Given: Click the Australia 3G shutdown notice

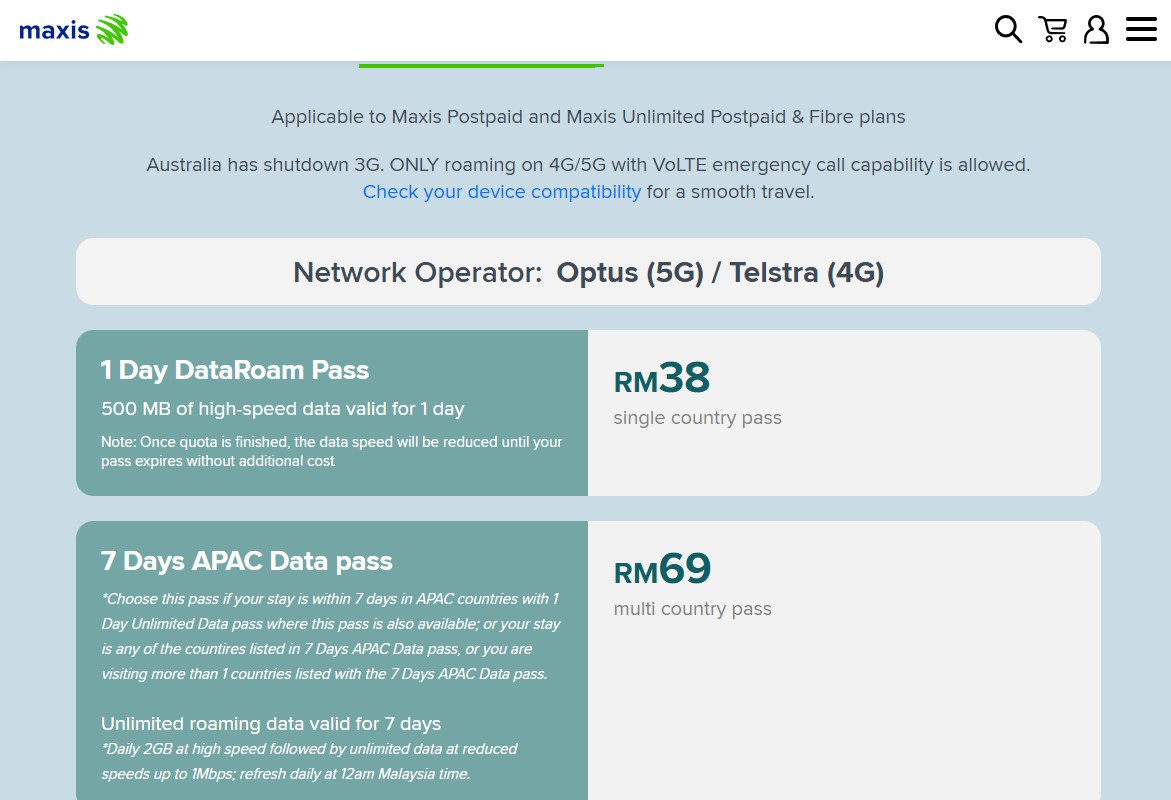Looking at the screenshot, I should [x=588, y=165].
